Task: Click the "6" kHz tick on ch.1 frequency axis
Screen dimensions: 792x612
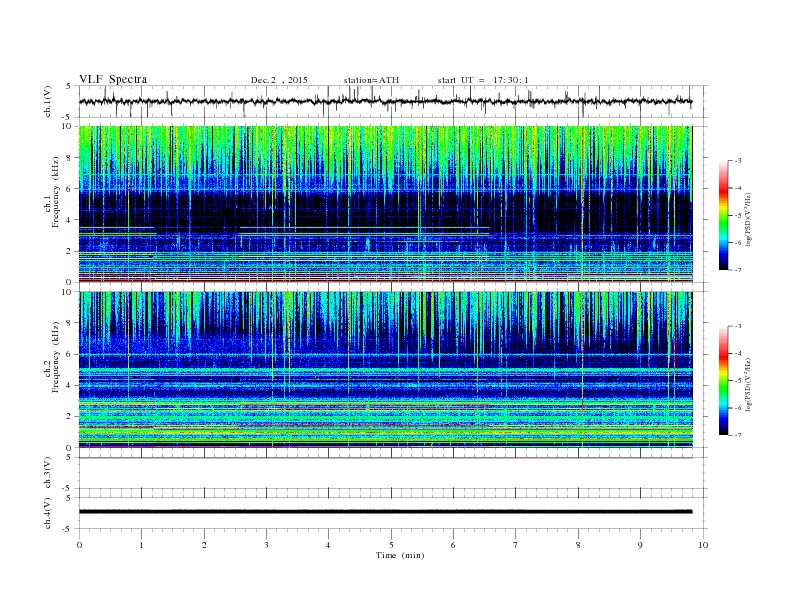Action: [70, 189]
